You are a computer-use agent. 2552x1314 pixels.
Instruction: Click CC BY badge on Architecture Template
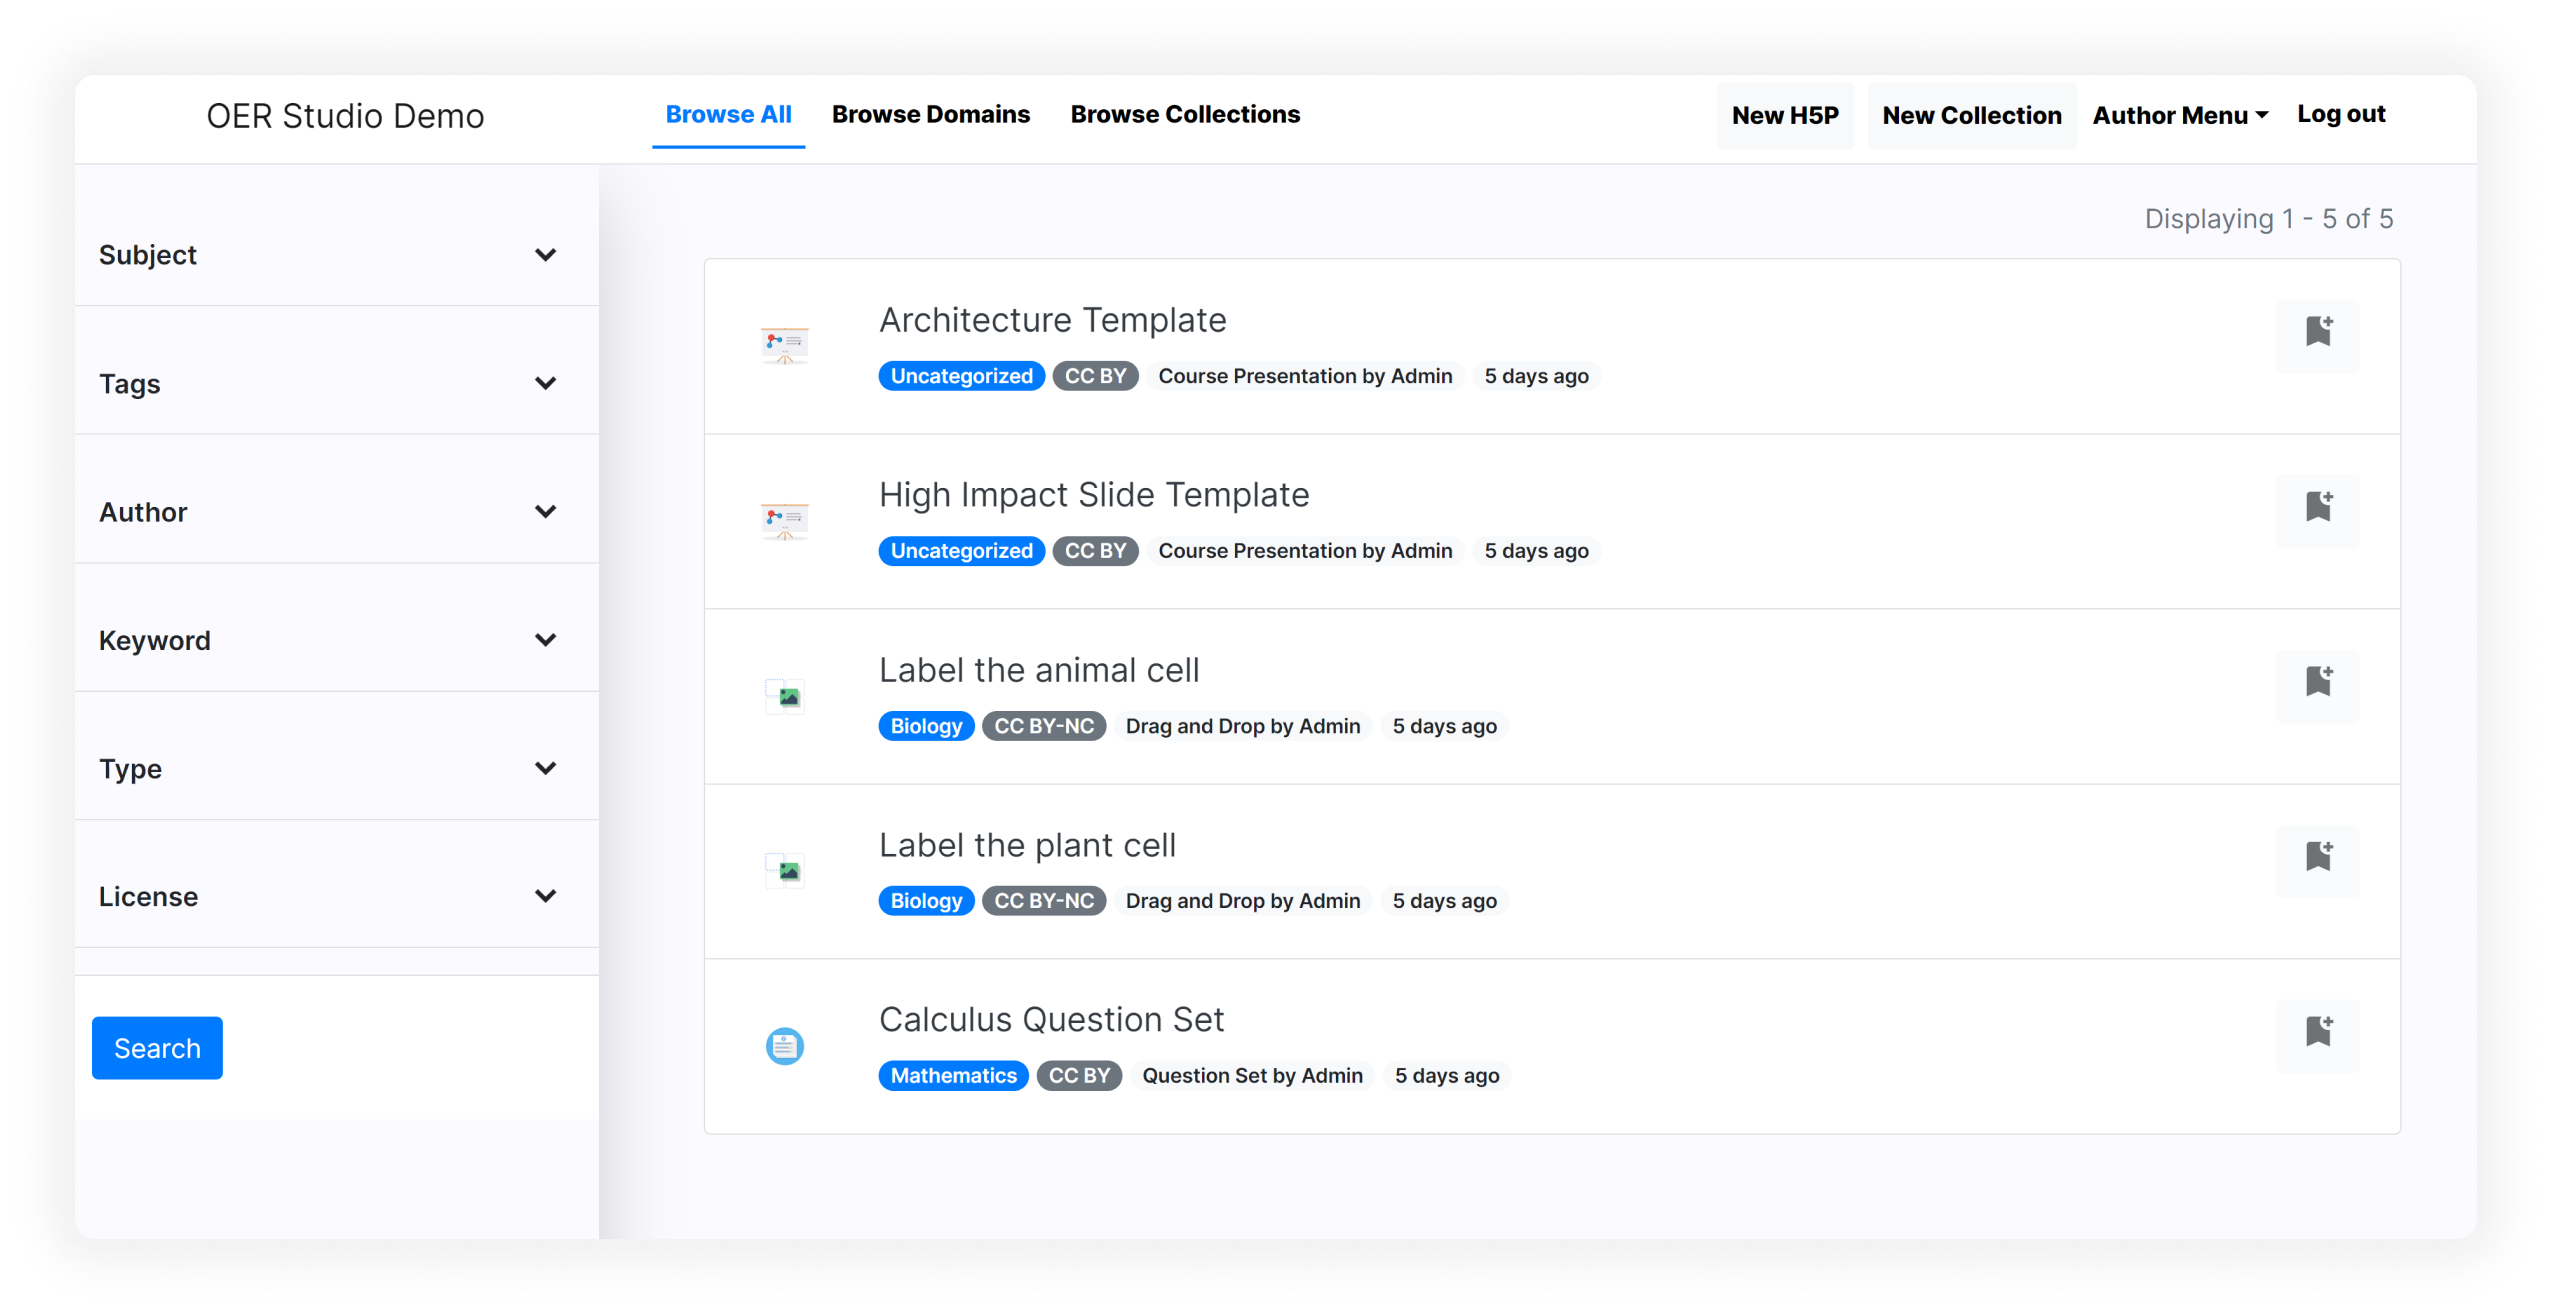coord(1095,376)
